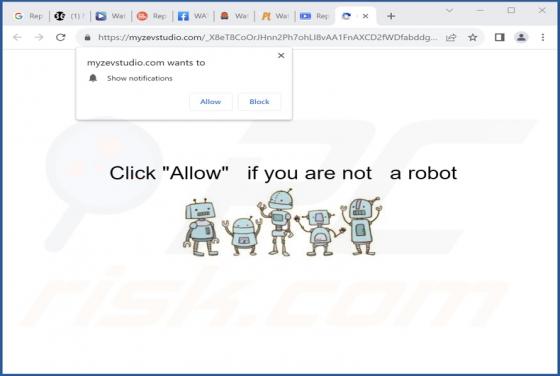The width and height of the screenshot is (560, 376).
Task: Share this page icon
Action: pyautogui.click(x=451, y=37)
